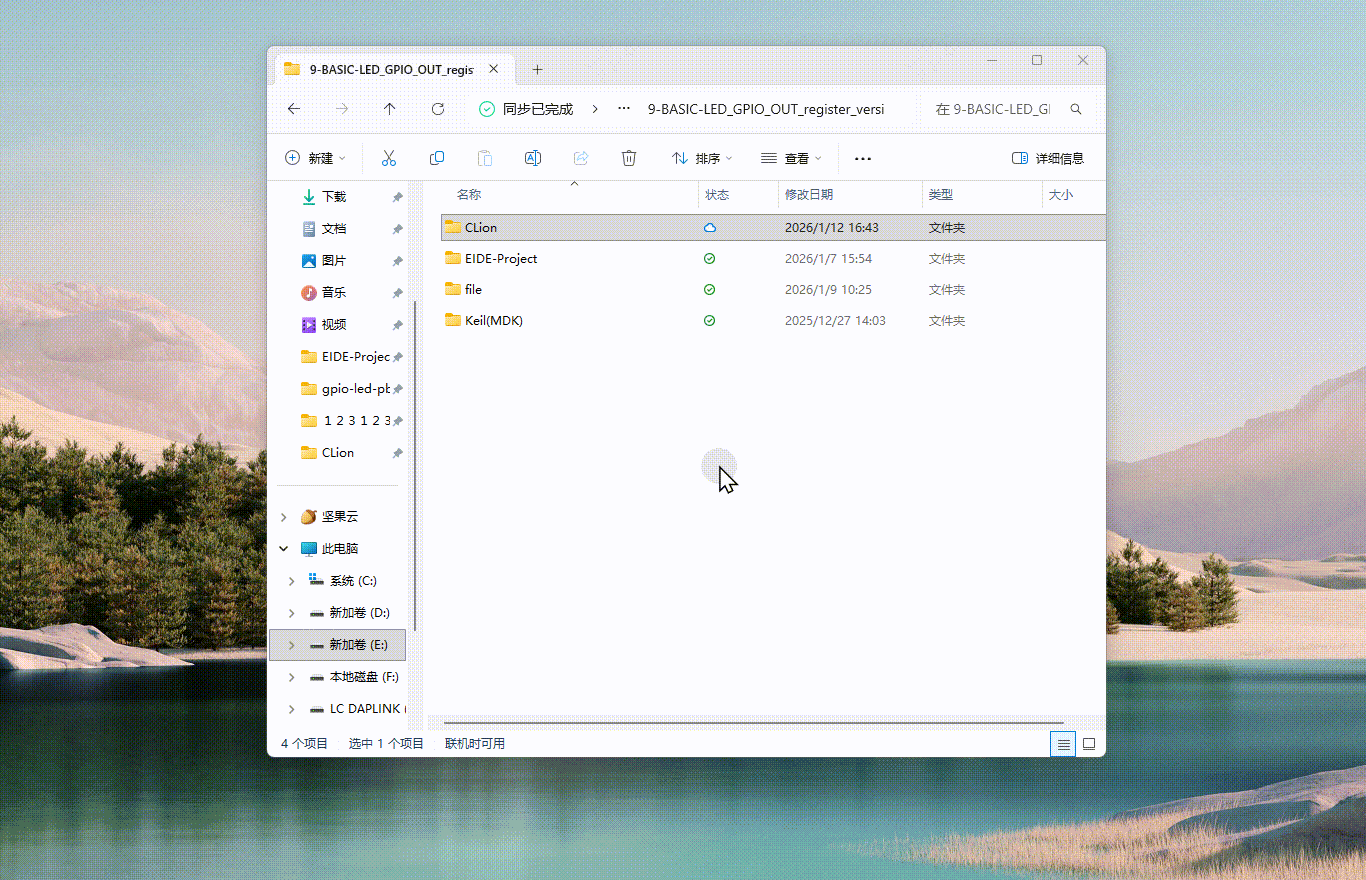1366x880 pixels.
Task: Click the Rename icon
Action: (x=533, y=158)
